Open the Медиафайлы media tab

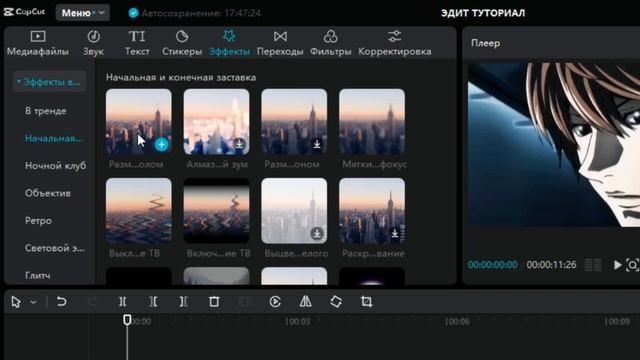[38, 43]
